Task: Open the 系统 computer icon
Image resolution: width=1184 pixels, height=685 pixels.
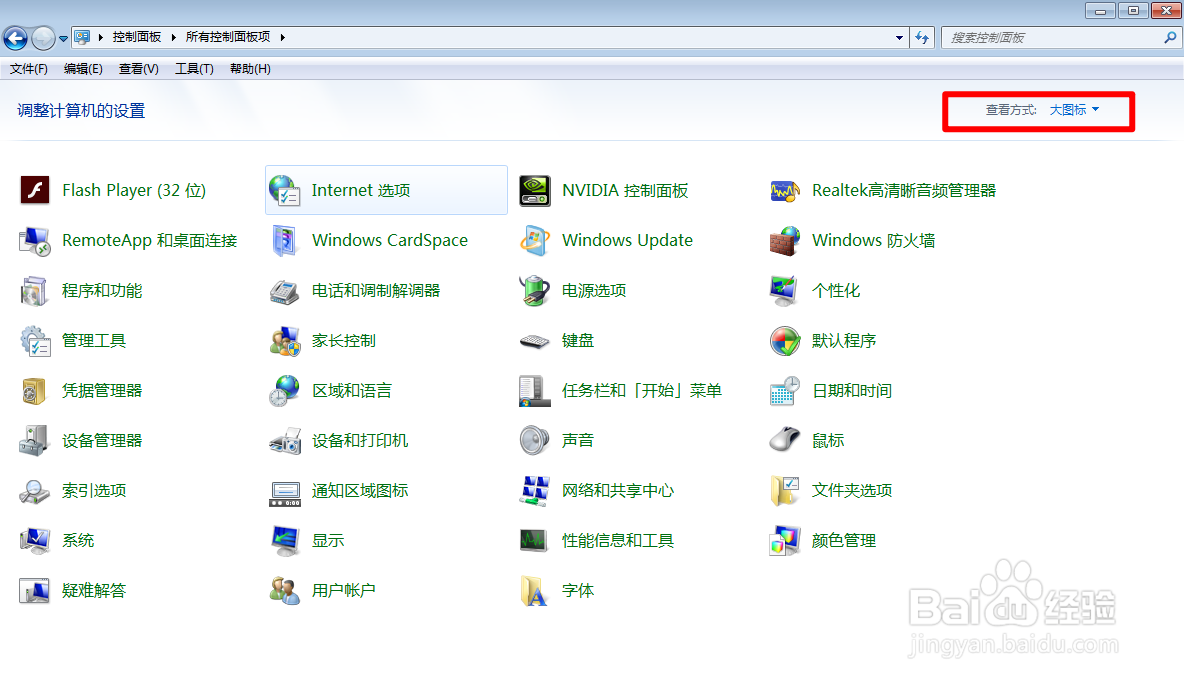Action: [x=35, y=541]
